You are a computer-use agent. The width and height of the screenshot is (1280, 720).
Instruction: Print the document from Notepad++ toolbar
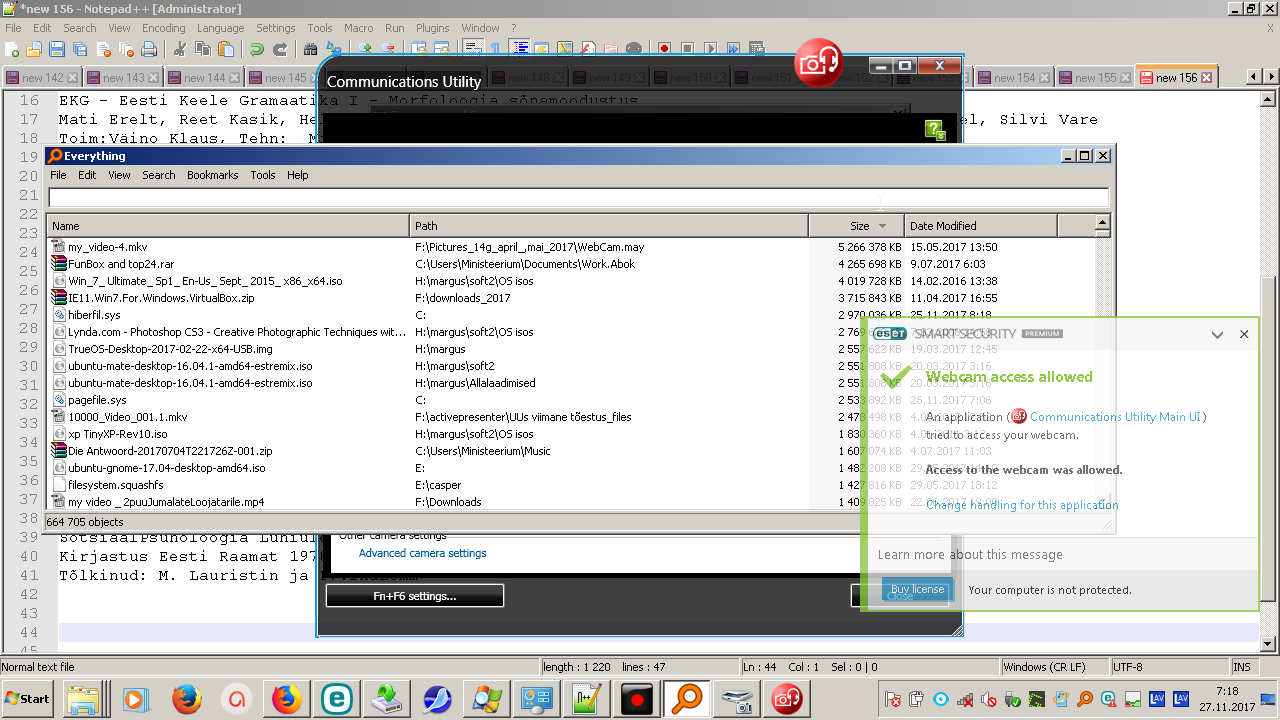click(149, 48)
